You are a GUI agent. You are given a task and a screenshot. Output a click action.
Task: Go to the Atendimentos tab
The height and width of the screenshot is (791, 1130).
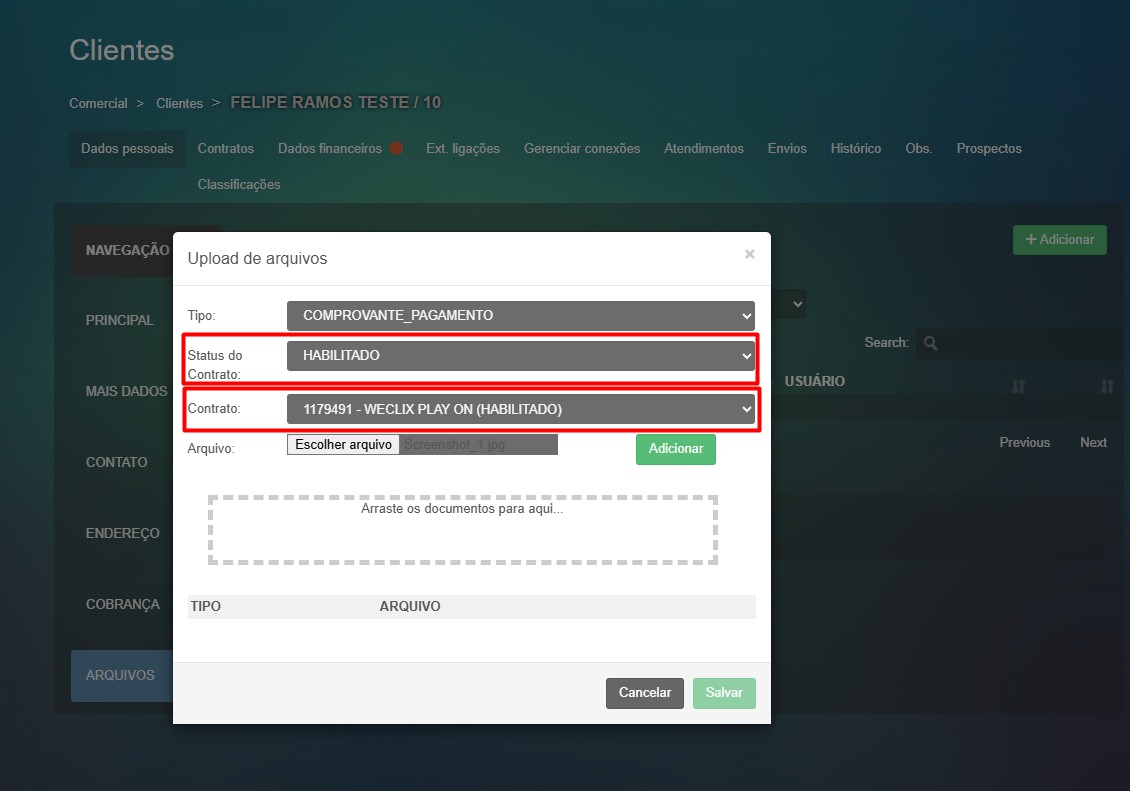click(x=703, y=148)
